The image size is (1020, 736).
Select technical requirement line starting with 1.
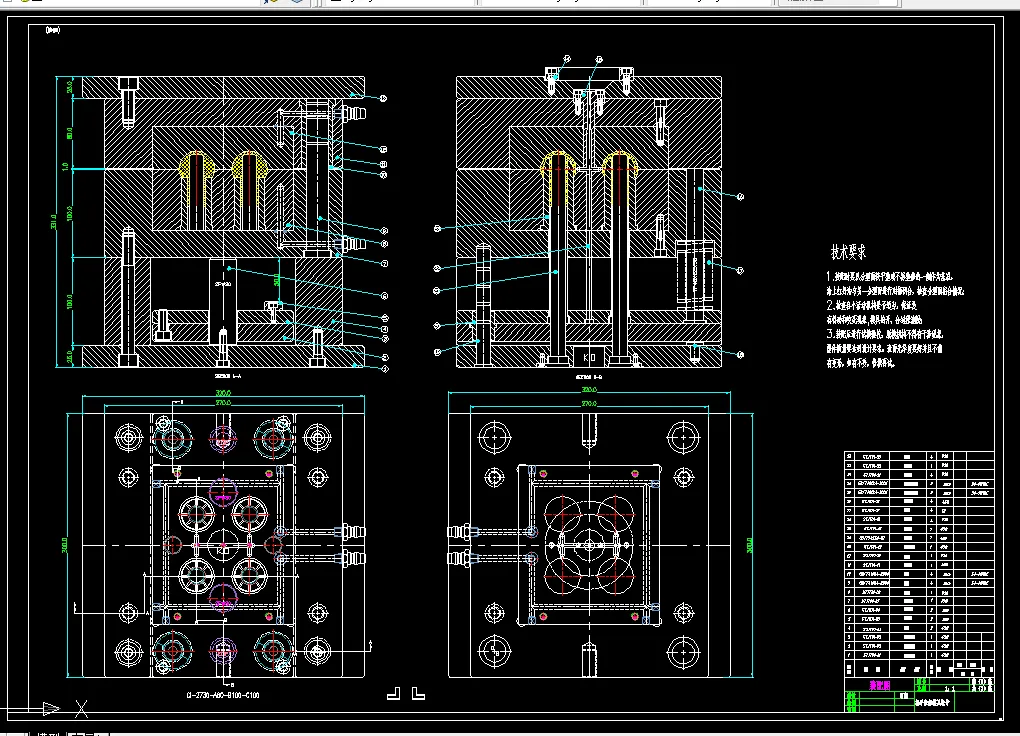(890, 277)
